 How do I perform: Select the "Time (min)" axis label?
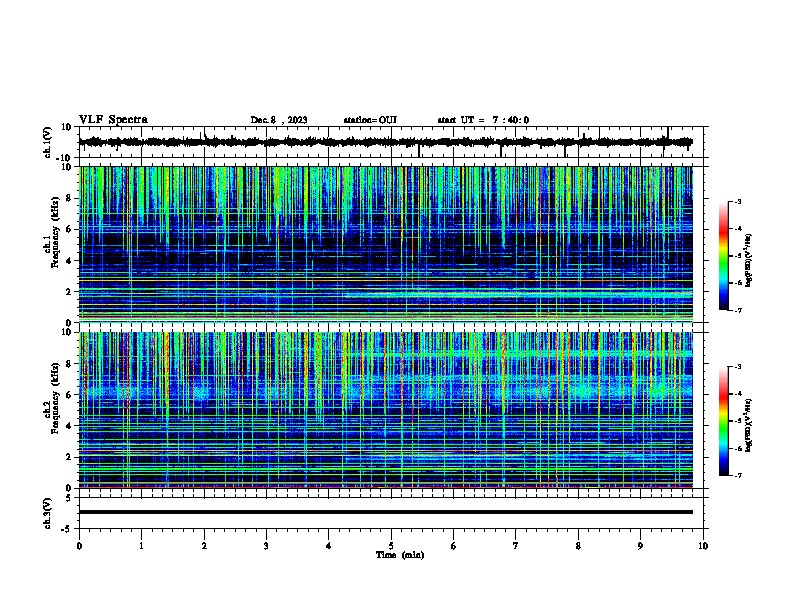click(400, 555)
